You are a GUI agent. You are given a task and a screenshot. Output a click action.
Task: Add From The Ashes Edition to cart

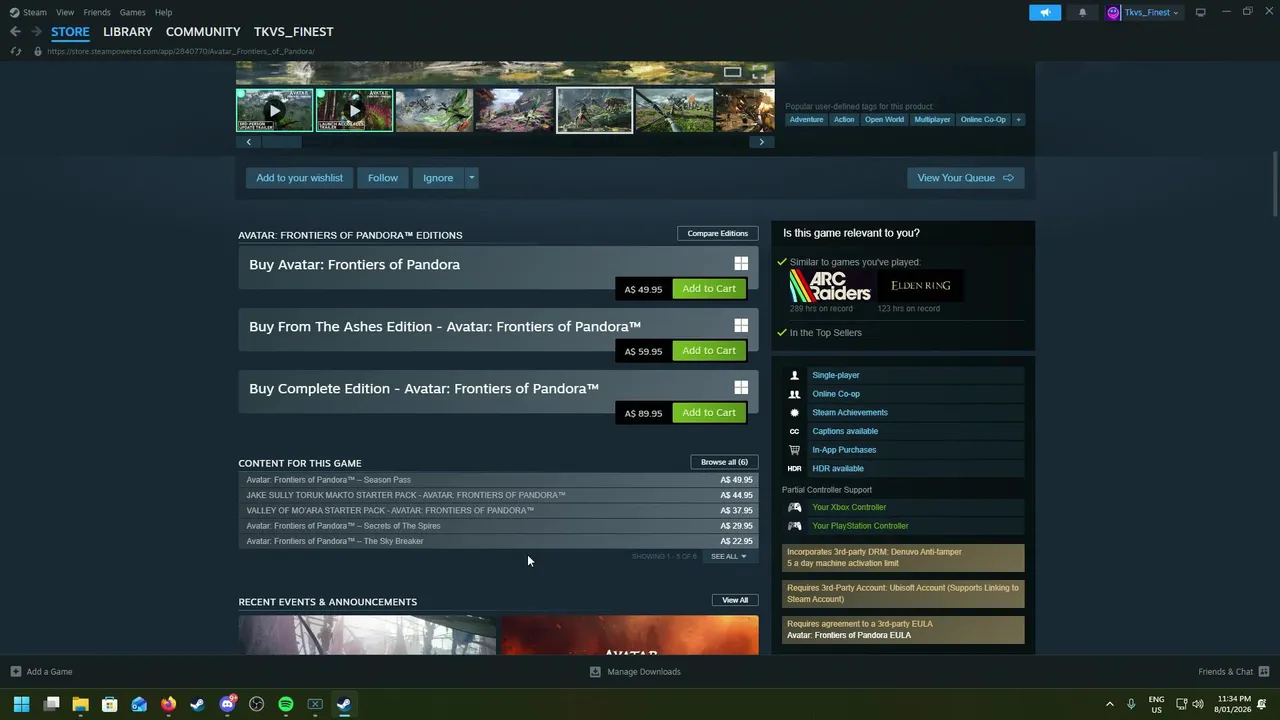coord(709,351)
